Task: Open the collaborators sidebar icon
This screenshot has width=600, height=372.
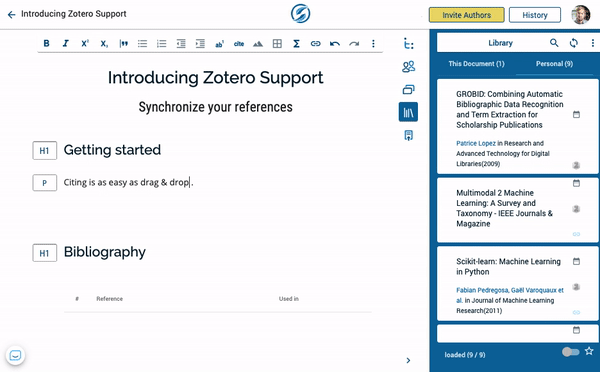Action: pos(408,67)
